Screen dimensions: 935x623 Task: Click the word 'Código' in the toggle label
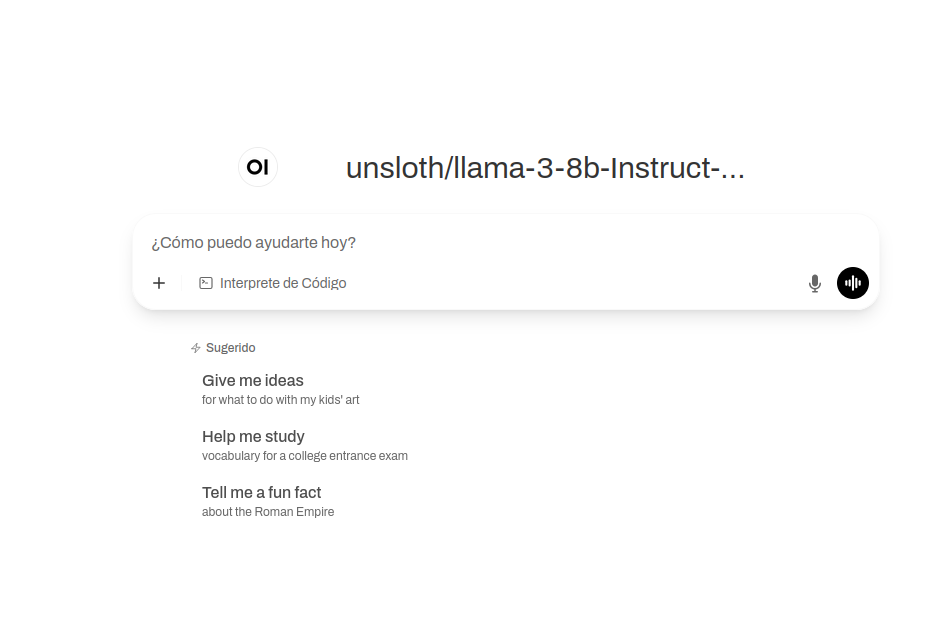pos(324,283)
